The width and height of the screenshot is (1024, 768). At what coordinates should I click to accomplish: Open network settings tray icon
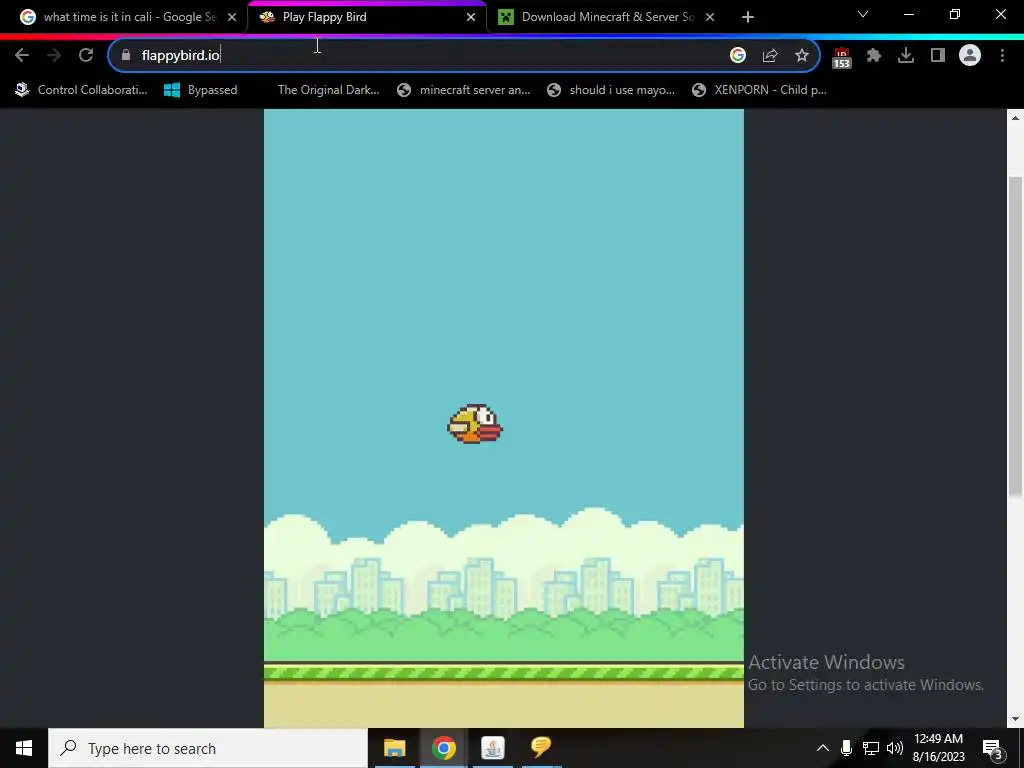tap(871, 748)
